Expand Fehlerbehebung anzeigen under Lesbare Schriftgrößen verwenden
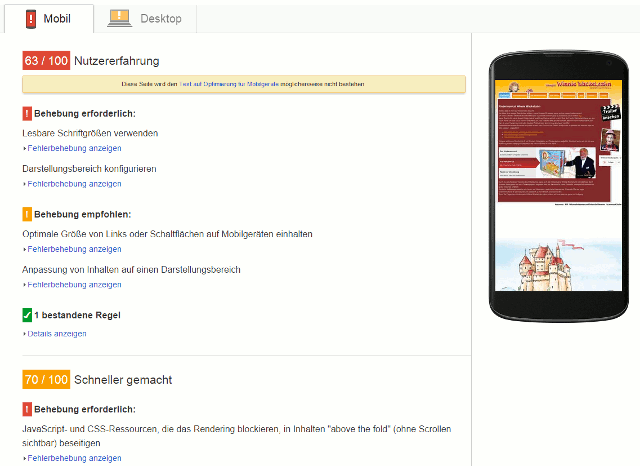Viewport: 640px width, 466px height. [73, 148]
